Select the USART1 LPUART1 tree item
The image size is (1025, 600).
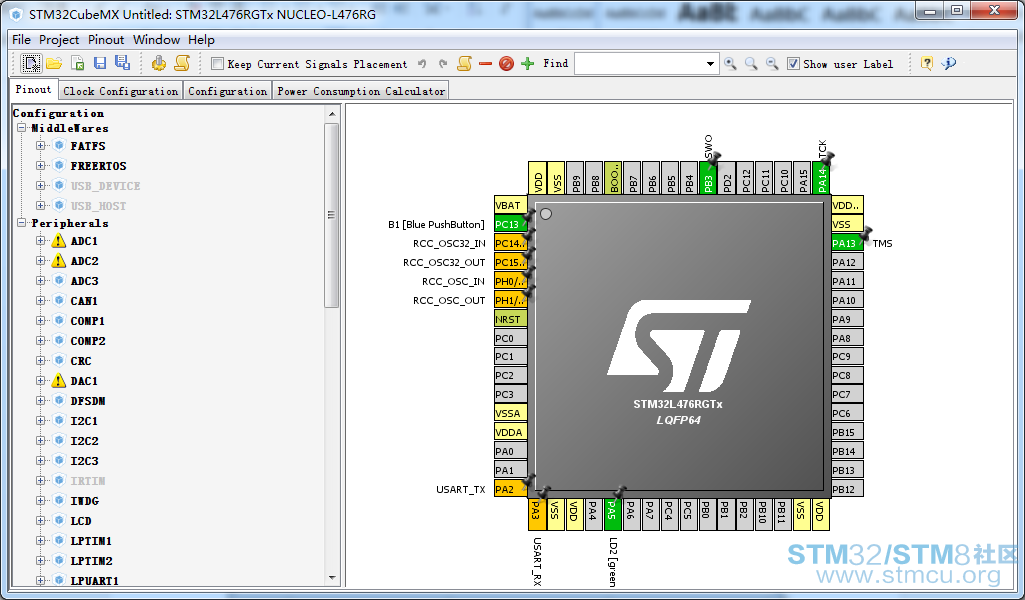click(x=95, y=580)
